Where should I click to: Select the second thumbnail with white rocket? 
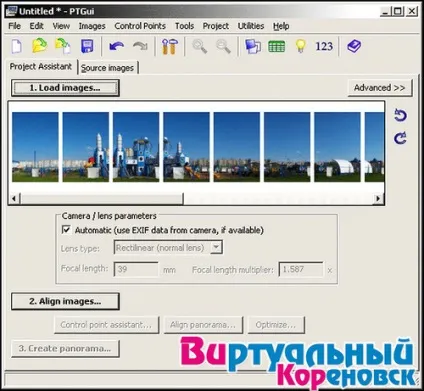86,147
